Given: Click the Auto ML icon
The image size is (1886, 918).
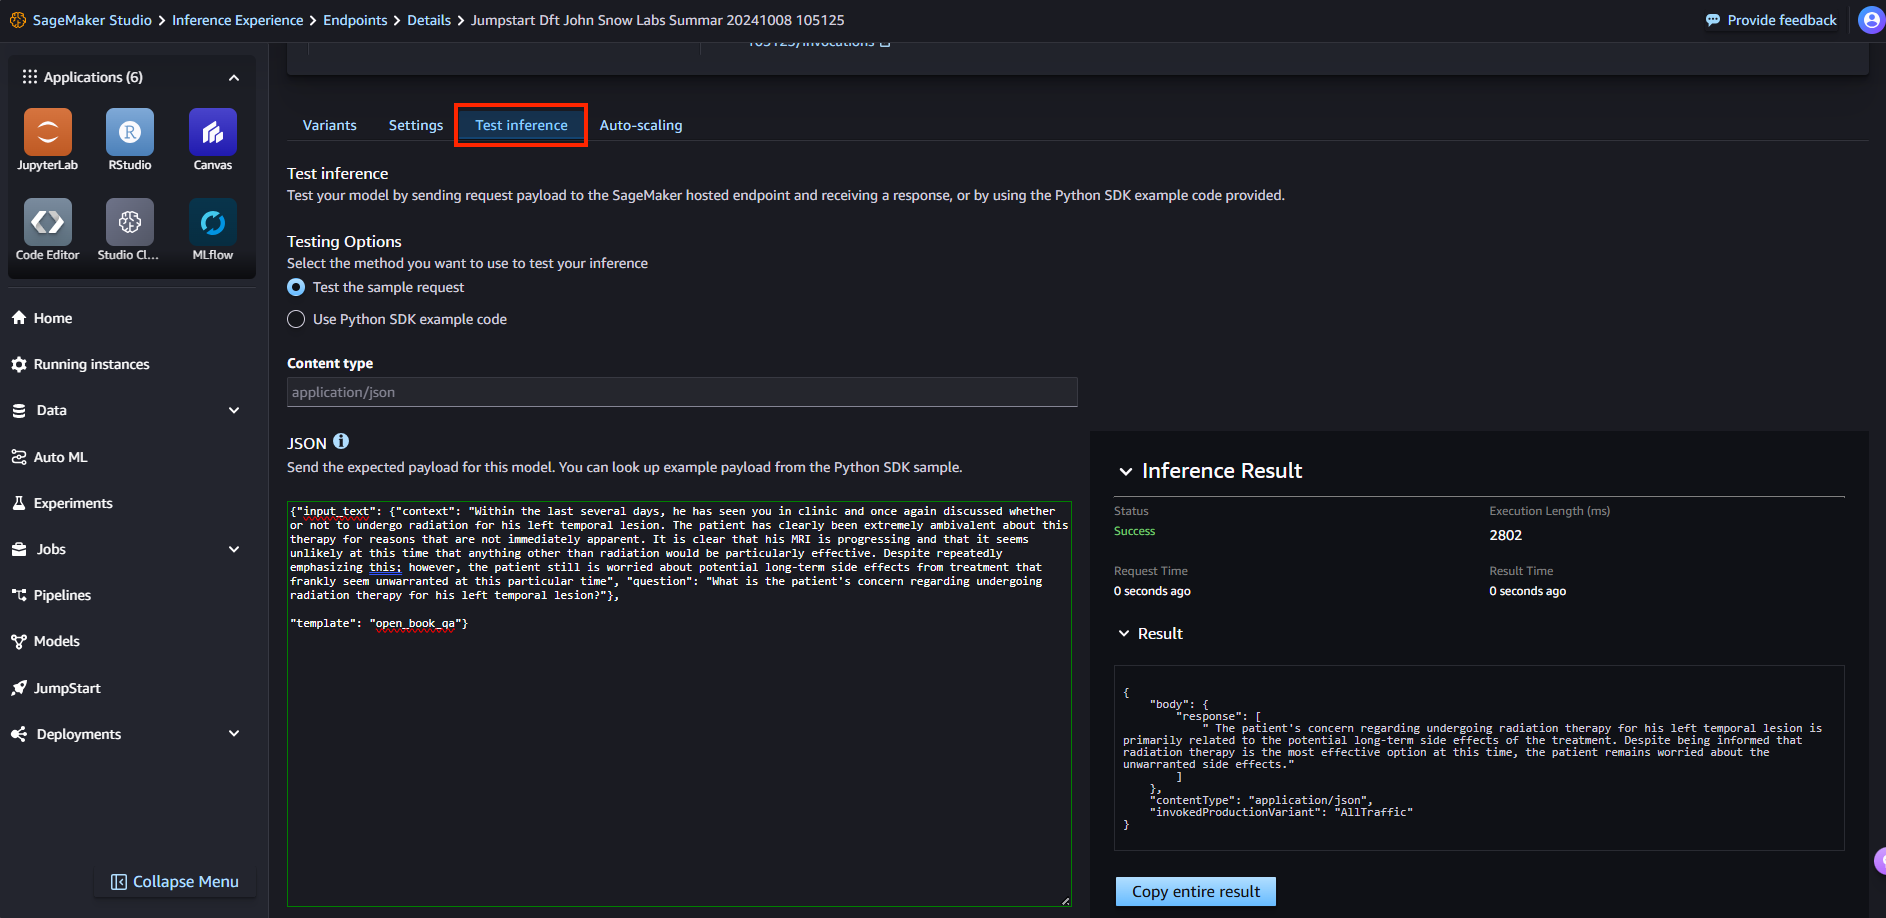Looking at the screenshot, I should click(19, 457).
